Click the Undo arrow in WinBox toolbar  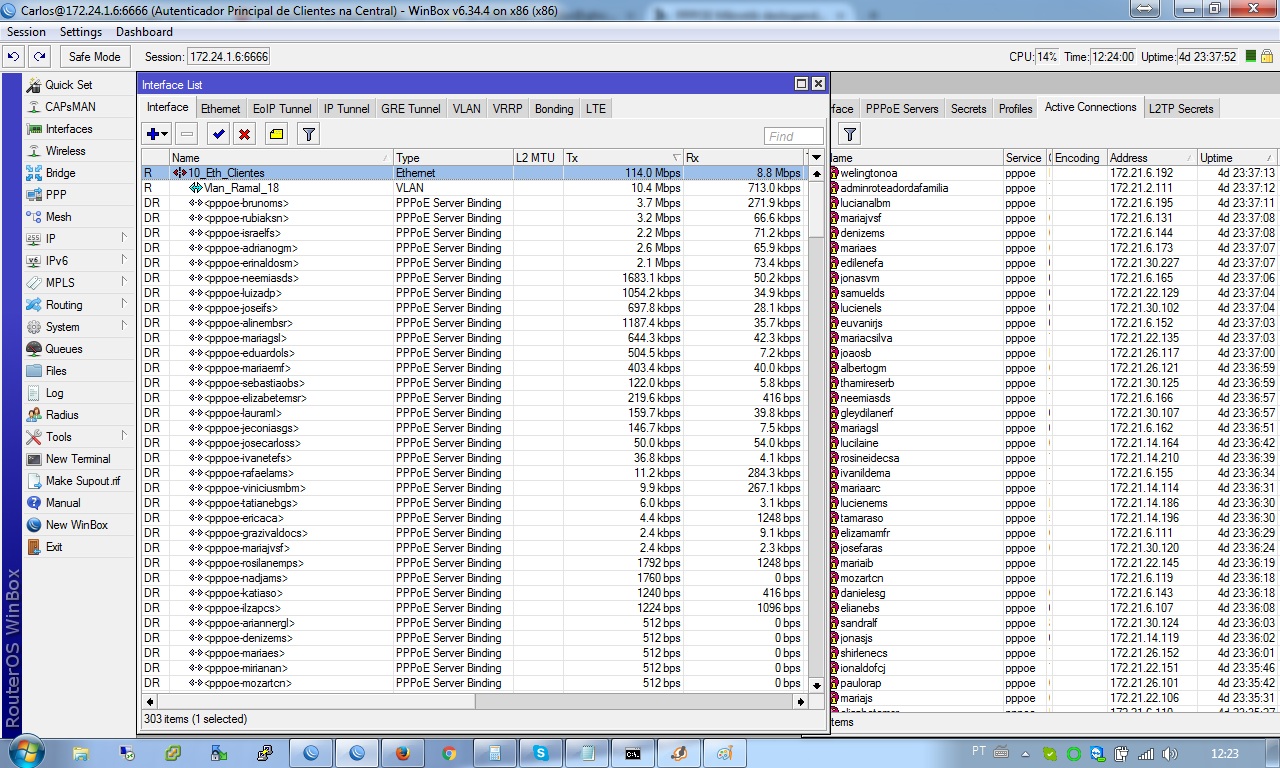point(15,57)
